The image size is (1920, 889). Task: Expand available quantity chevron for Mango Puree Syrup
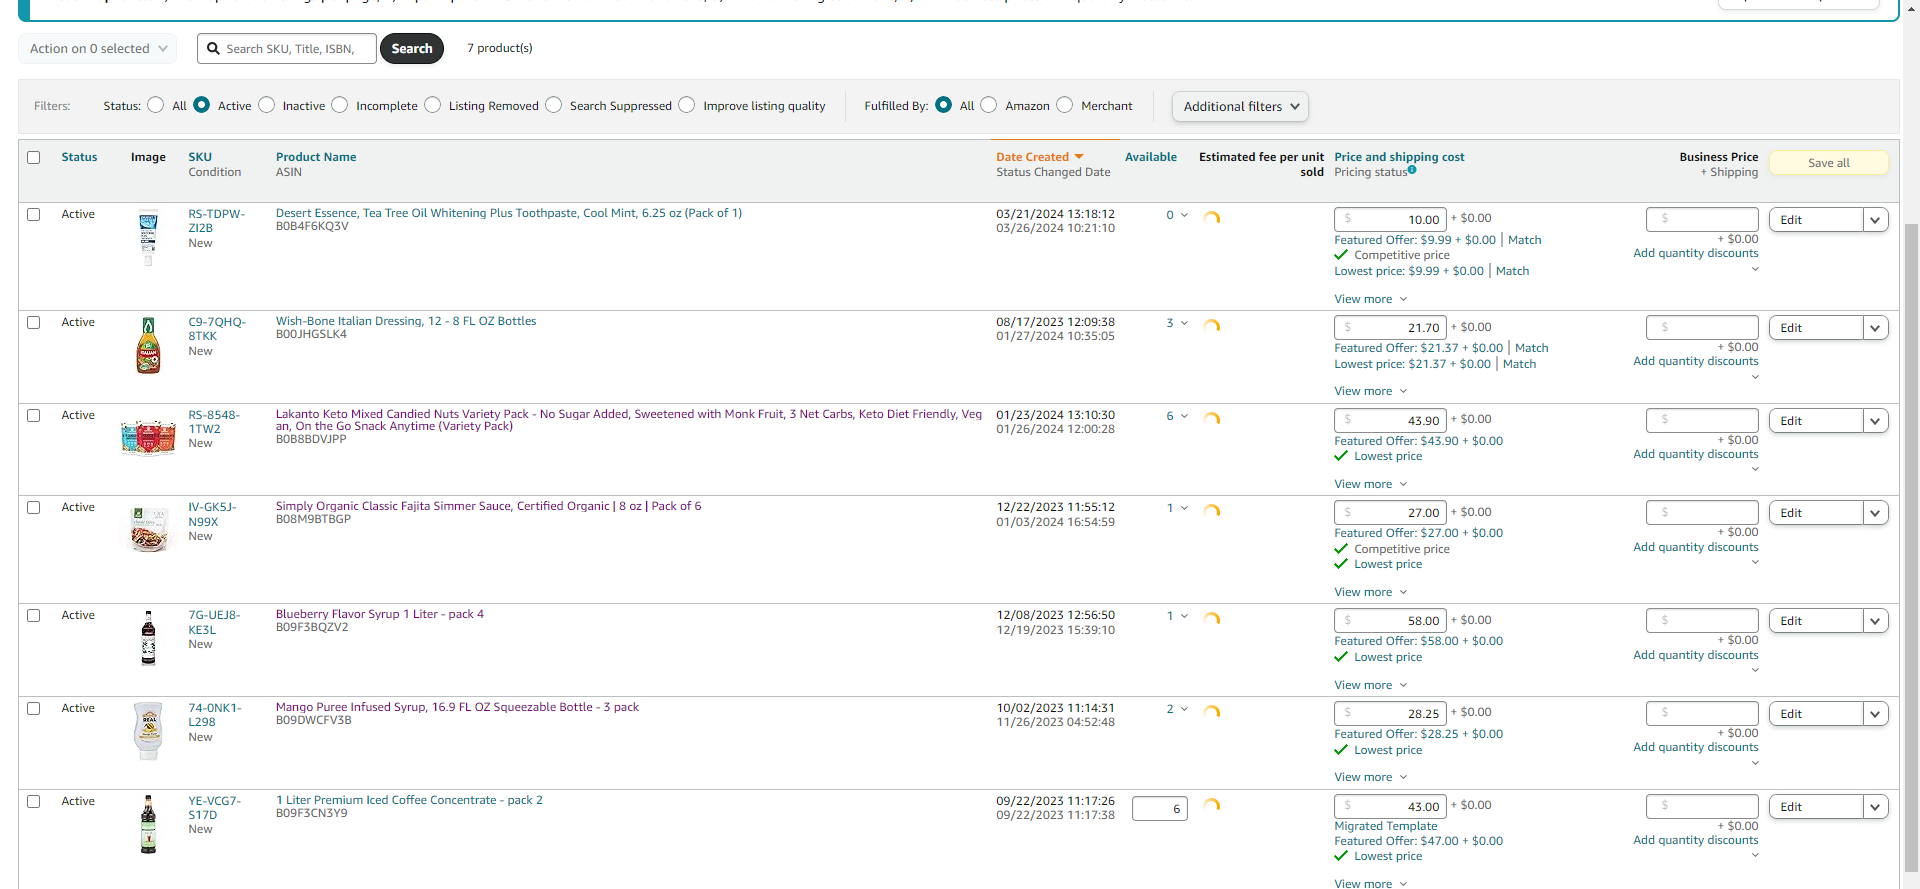[x=1185, y=709]
